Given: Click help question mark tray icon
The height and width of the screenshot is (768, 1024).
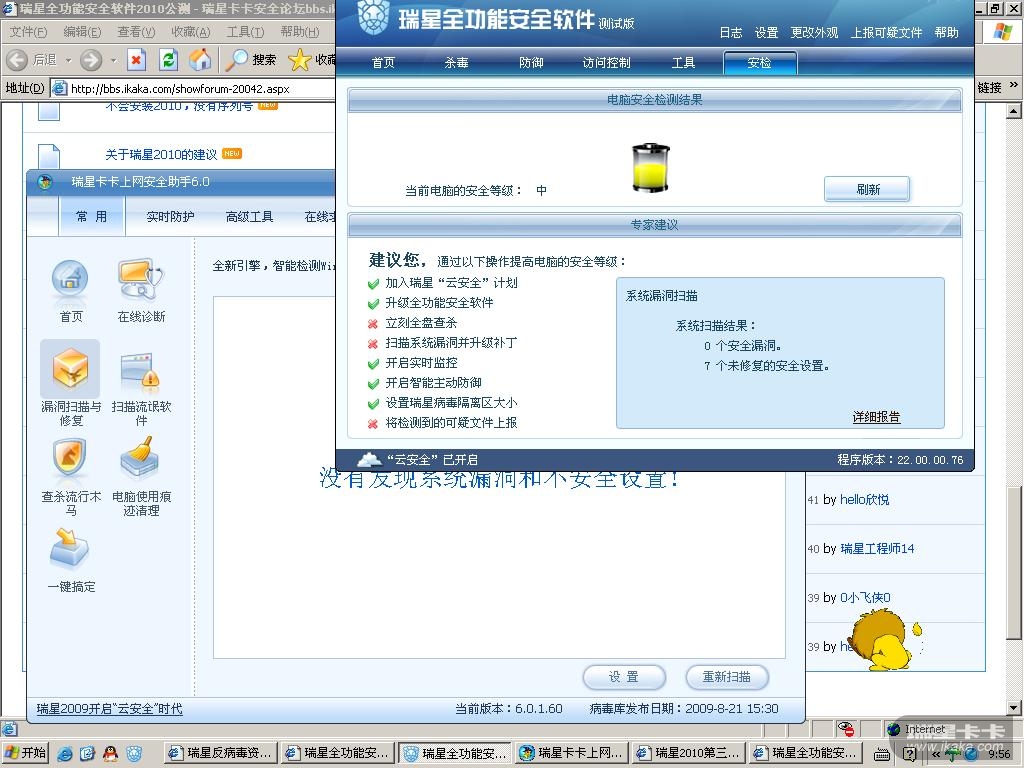Looking at the screenshot, I should click(x=909, y=754).
